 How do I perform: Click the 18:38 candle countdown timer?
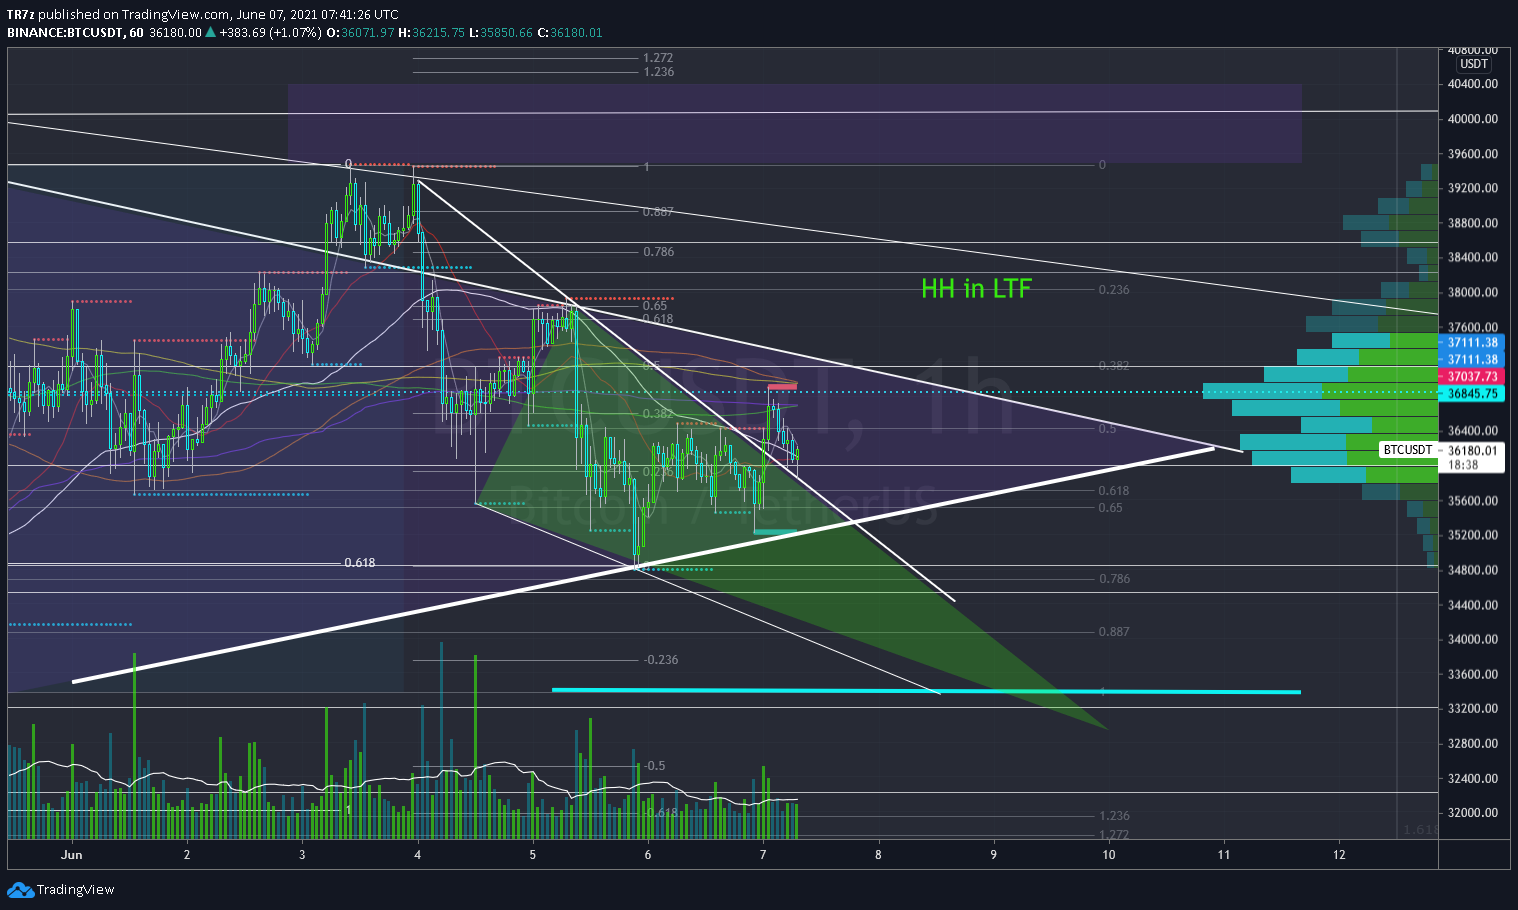click(x=1463, y=465)
